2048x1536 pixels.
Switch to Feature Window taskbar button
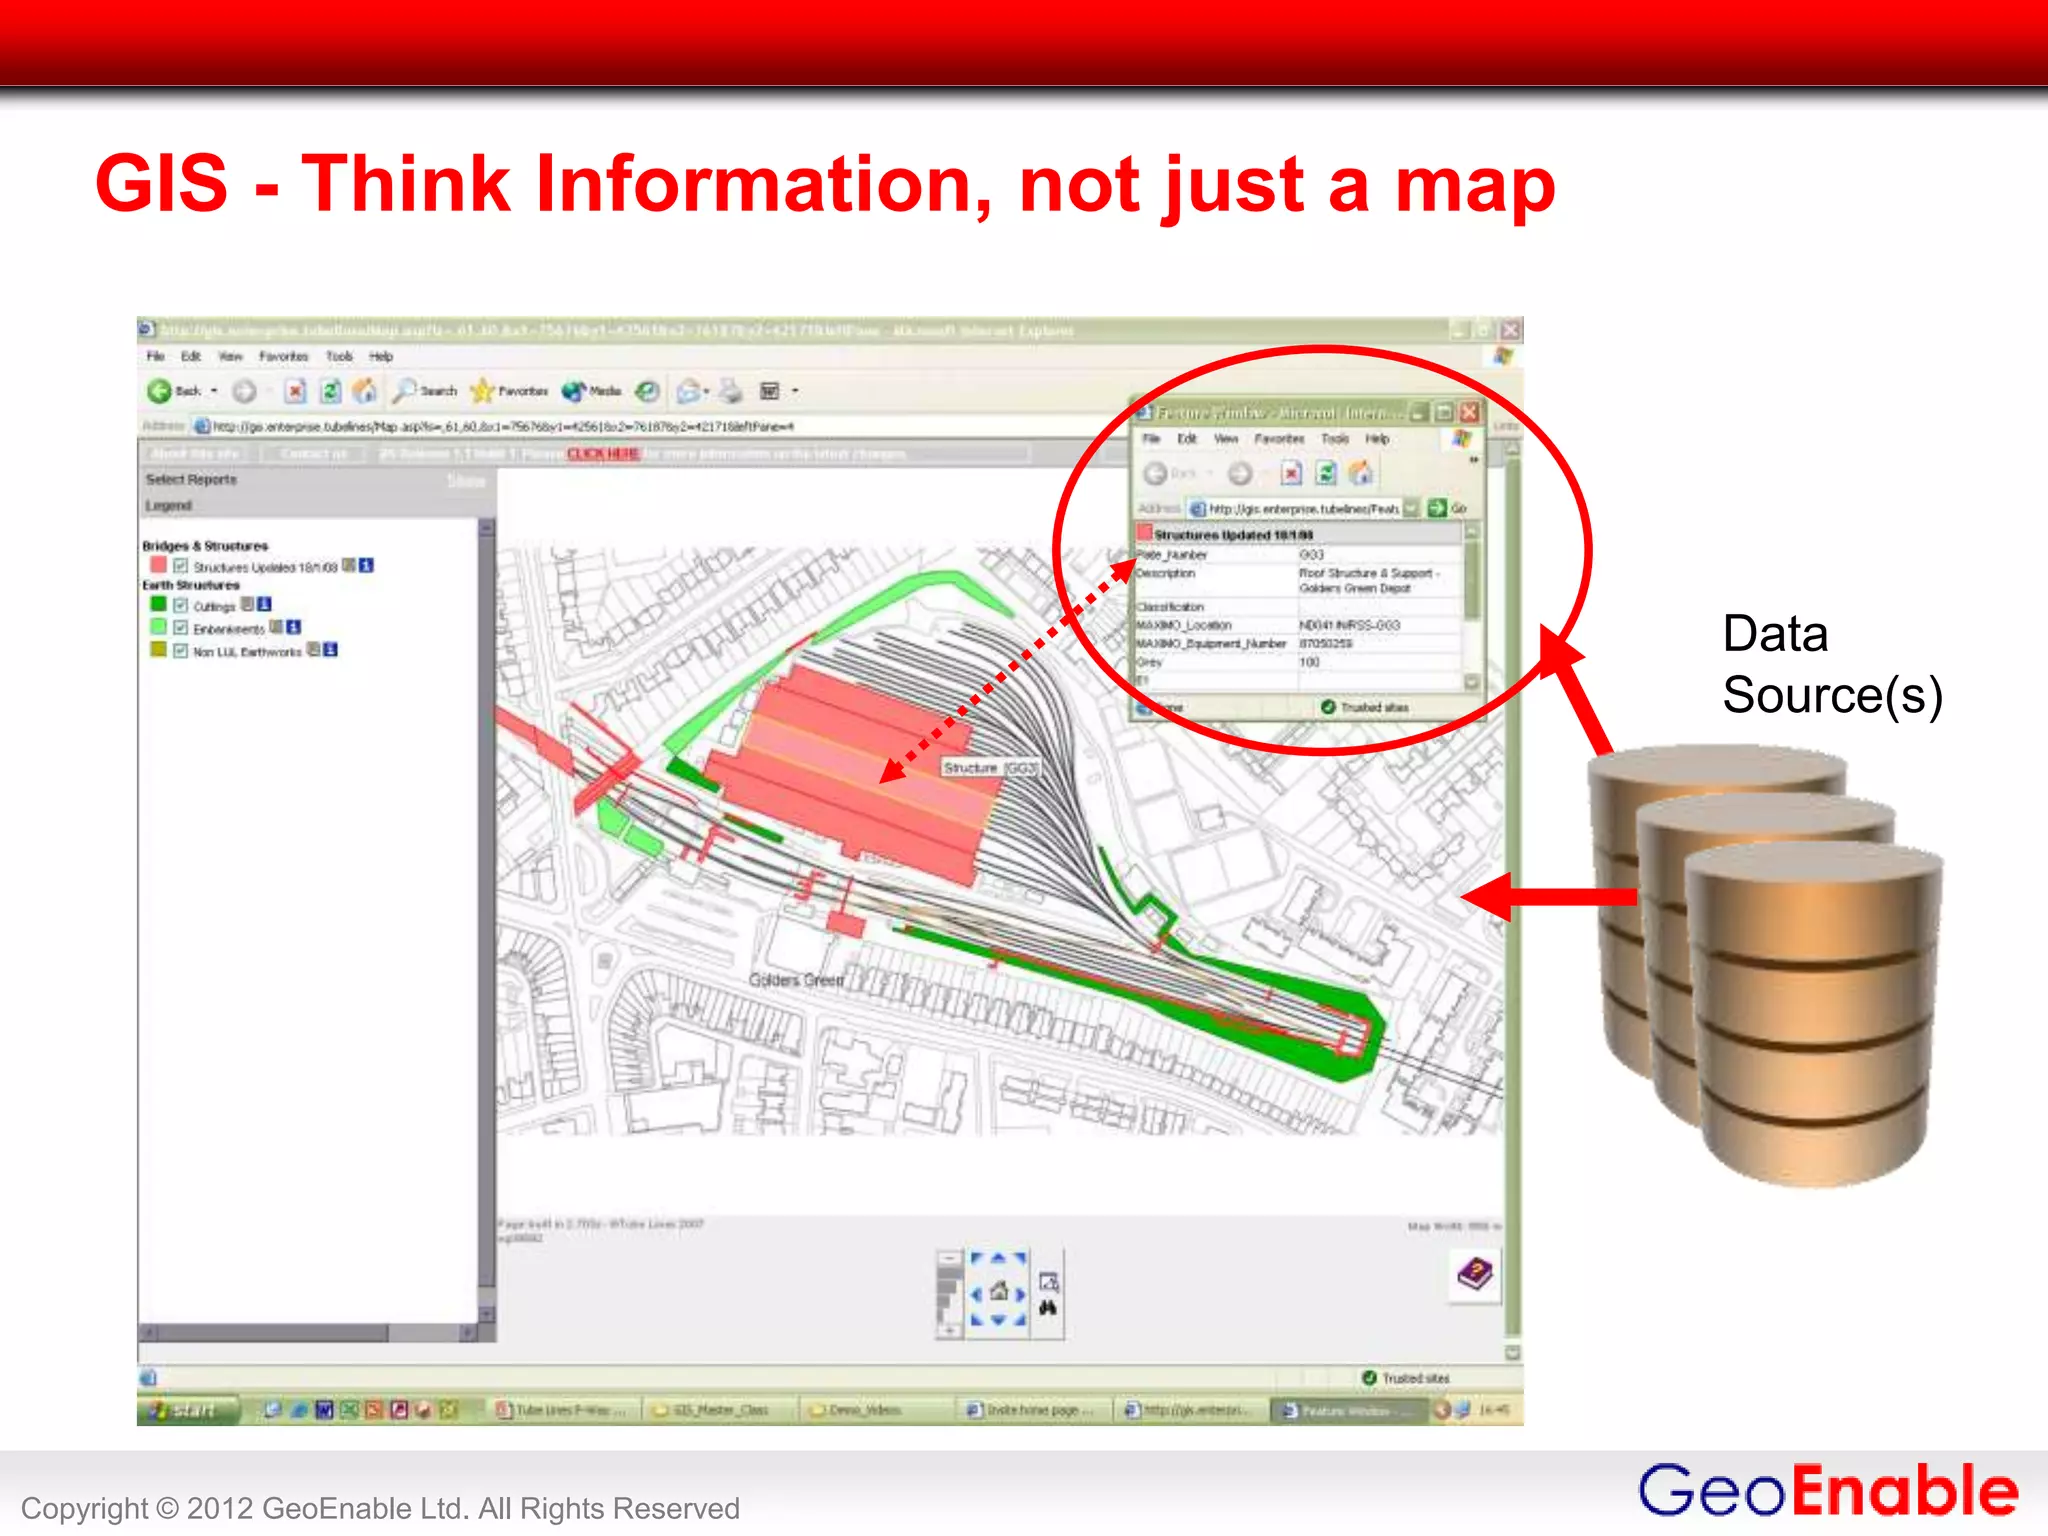click(1350, 1410)
